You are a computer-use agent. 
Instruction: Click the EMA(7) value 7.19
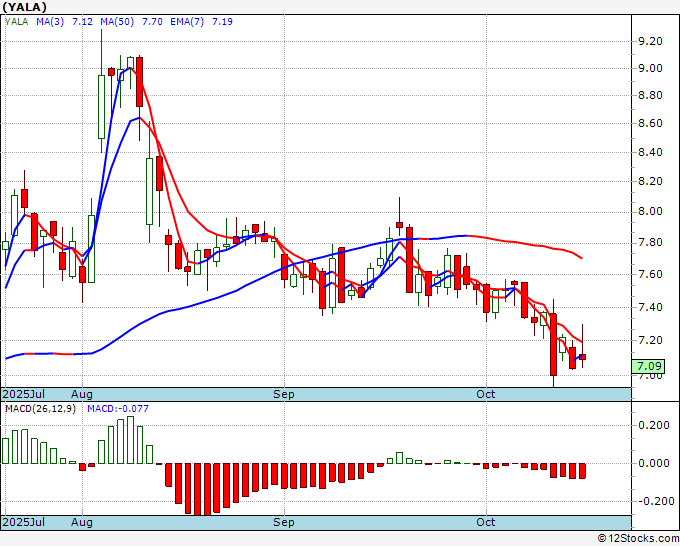tap(222, 22)
